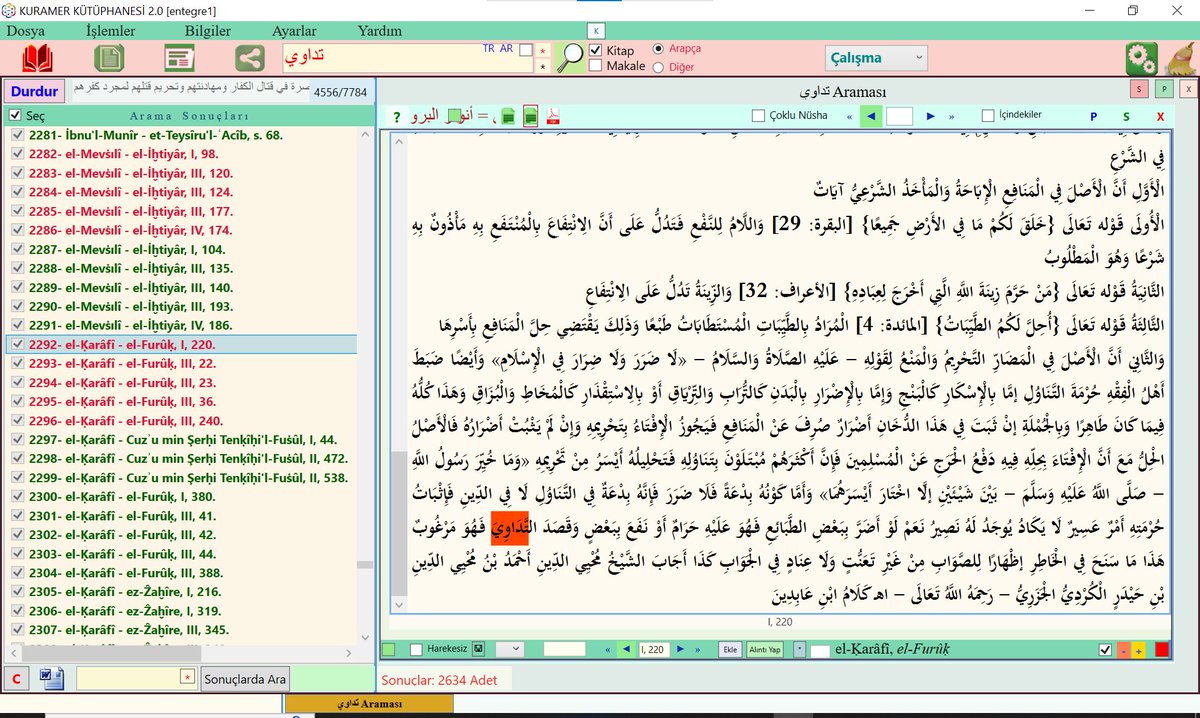
Task: Click the red-bordered green book icon
Action: (x=531, y=115)
